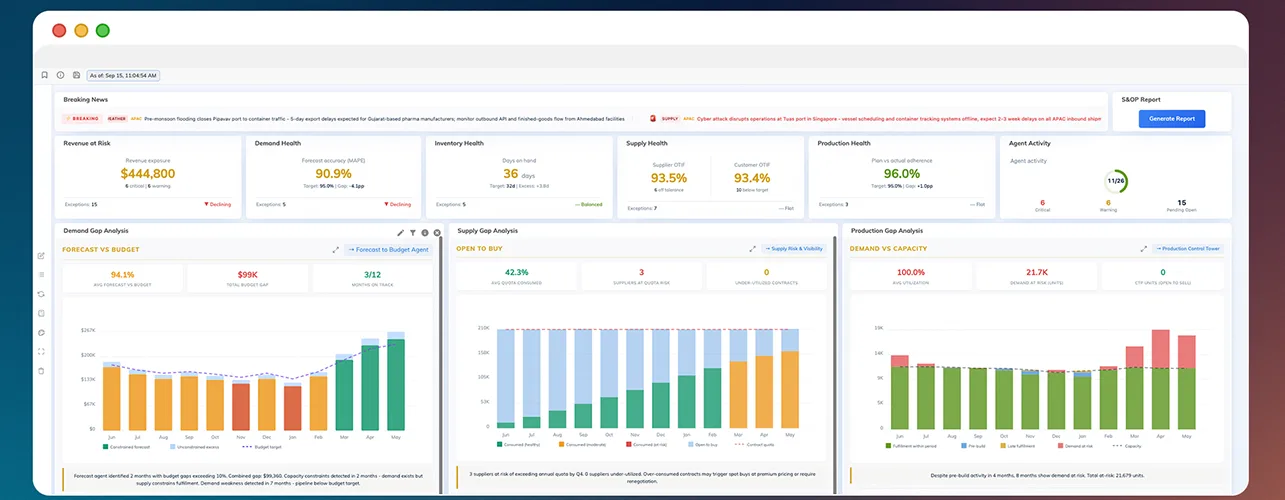Open Supply Risk & Visibility agent

794,249
